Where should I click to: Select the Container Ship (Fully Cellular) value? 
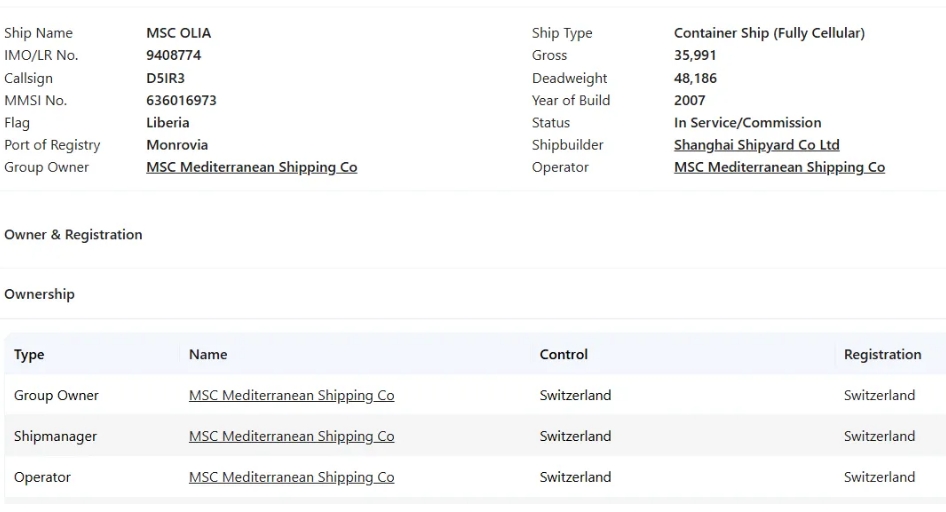tap(769, 33)
